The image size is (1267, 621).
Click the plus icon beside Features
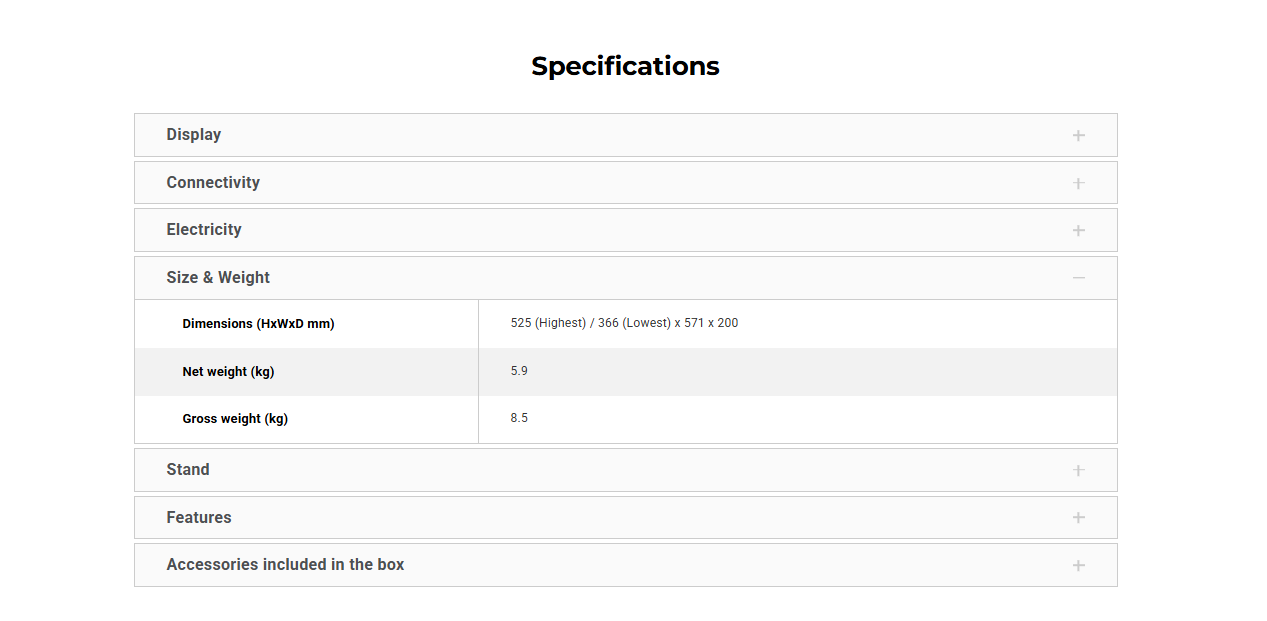[x=1078, y=518]
